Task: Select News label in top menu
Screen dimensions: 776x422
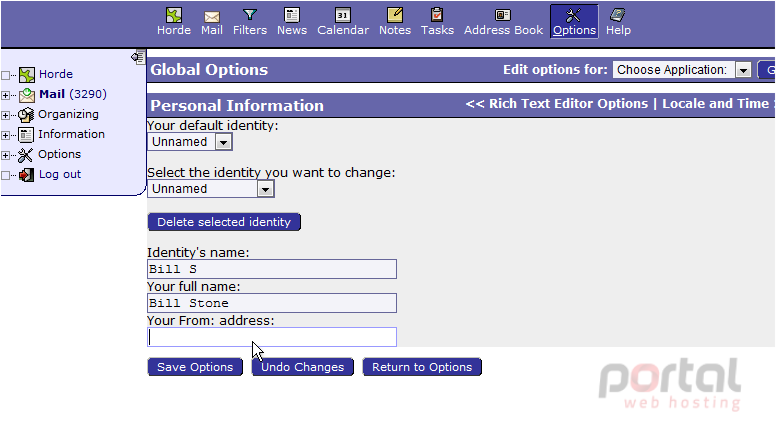Action: click(x=292, y=30)
